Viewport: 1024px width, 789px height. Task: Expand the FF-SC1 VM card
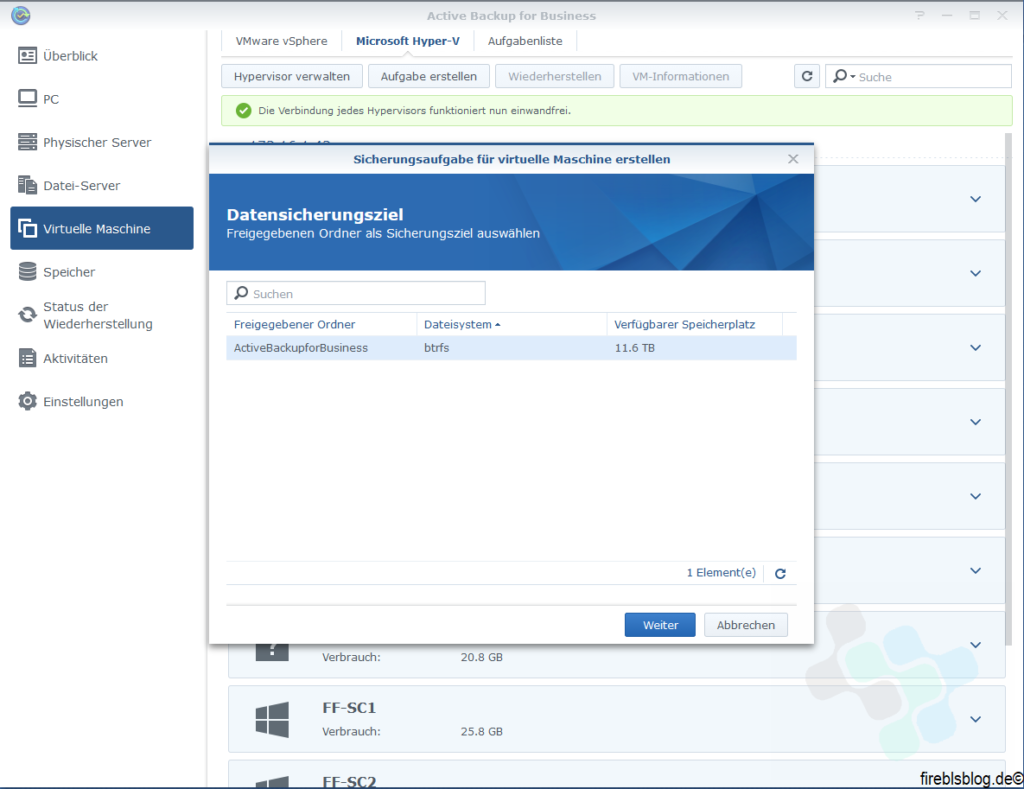(x=976, y=719)
